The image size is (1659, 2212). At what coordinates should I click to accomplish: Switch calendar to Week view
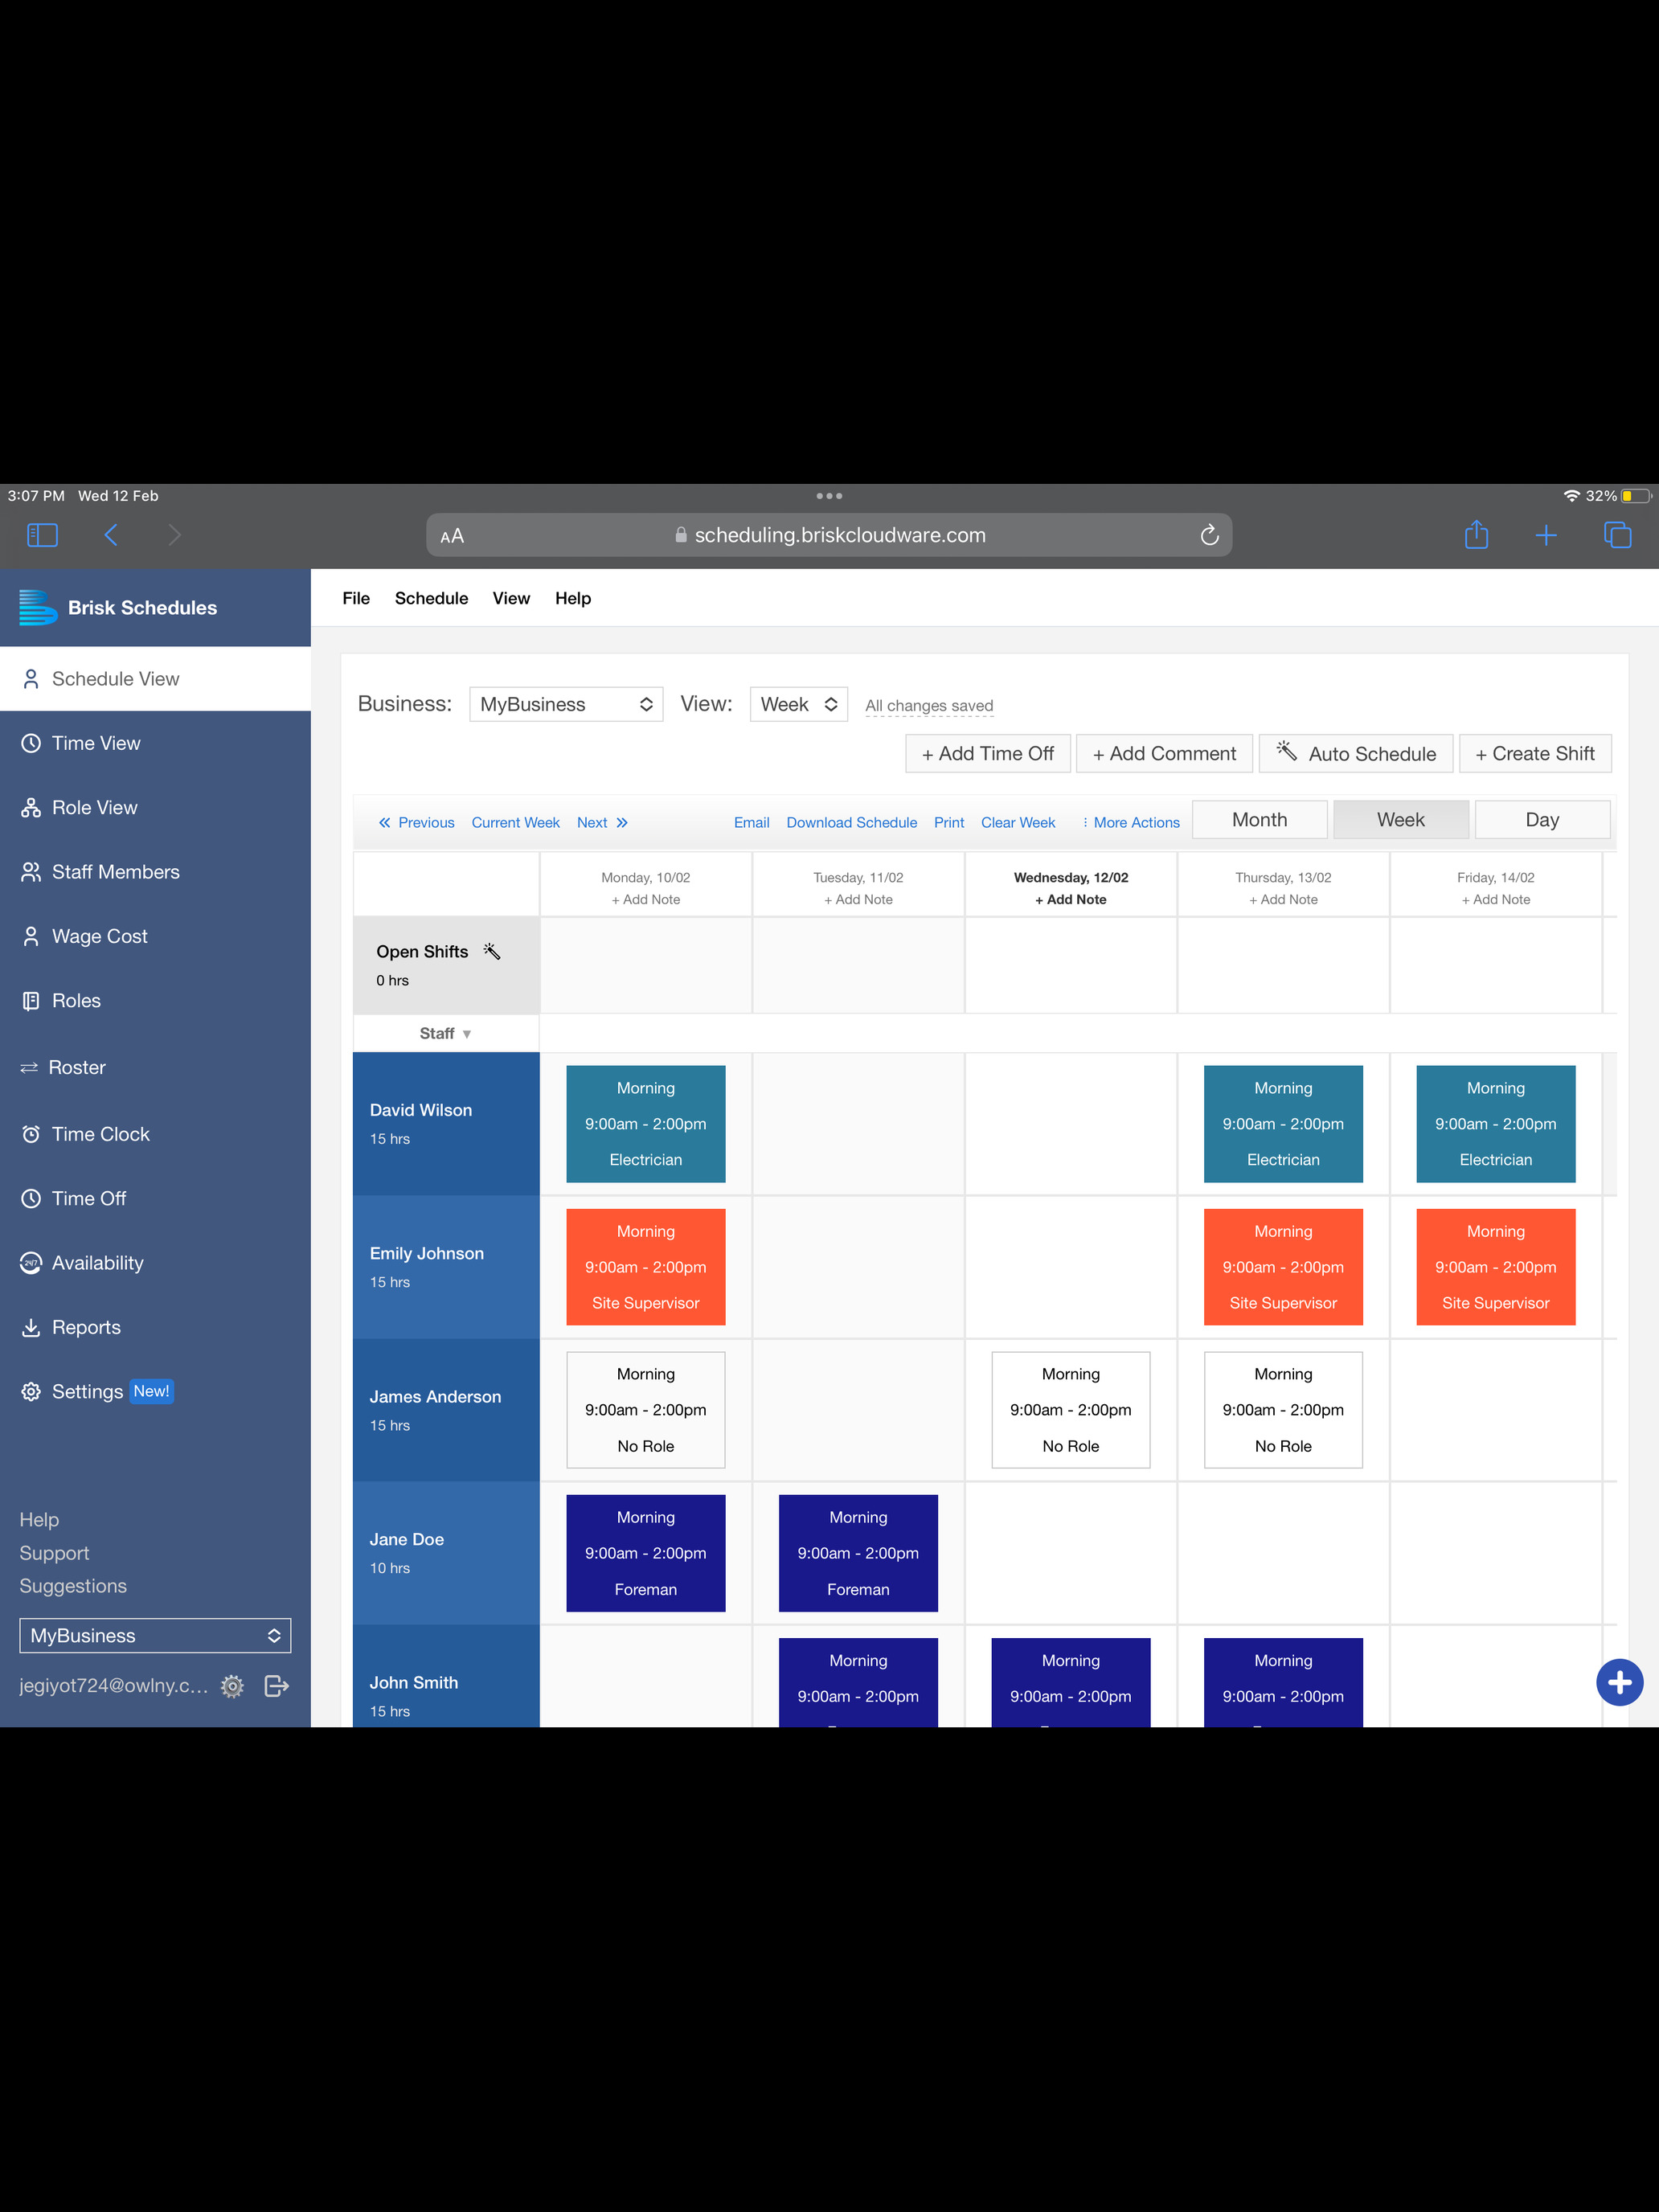click(x=1400, y=819)
